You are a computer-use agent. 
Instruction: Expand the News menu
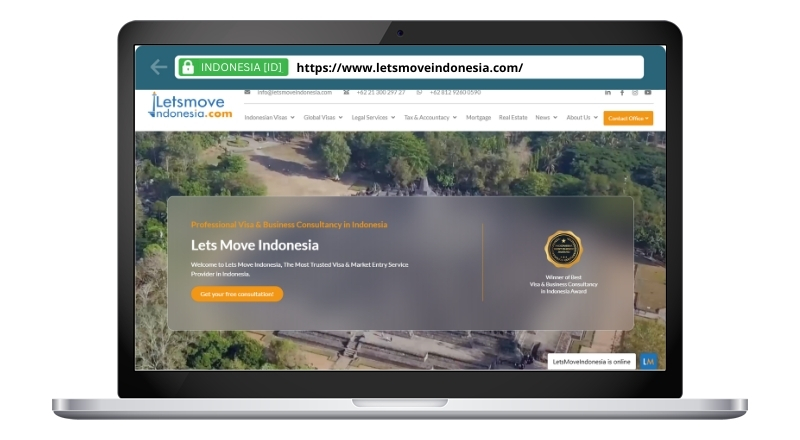coord(546,117)
